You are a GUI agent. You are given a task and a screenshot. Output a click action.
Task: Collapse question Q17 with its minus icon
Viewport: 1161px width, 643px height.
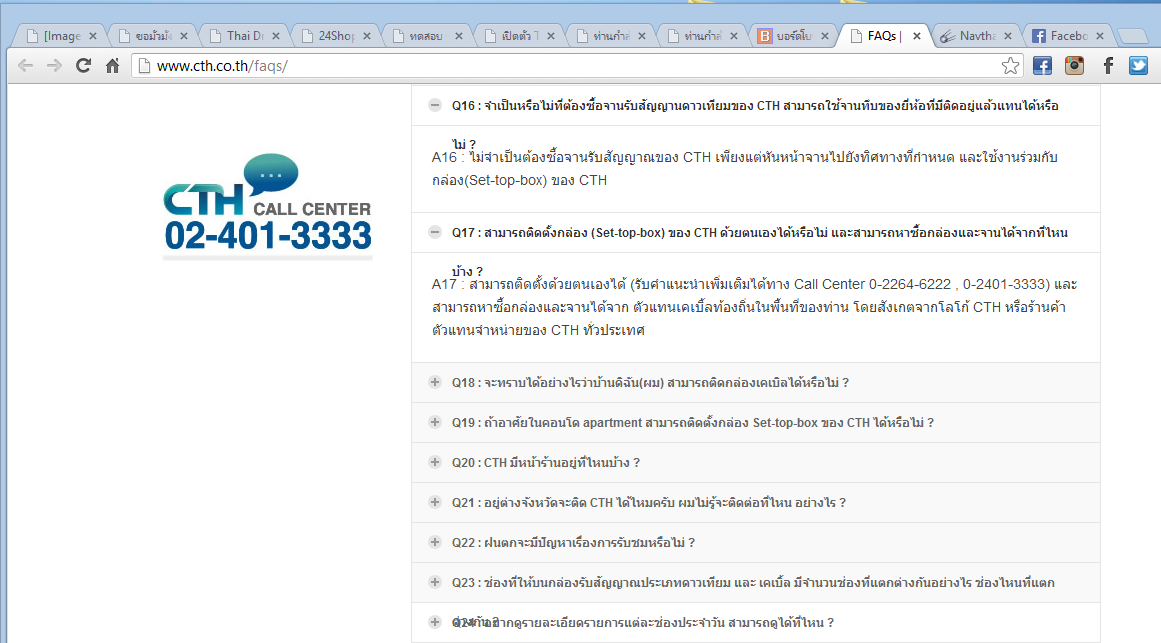pyautogui.click(x=435, y=232)
